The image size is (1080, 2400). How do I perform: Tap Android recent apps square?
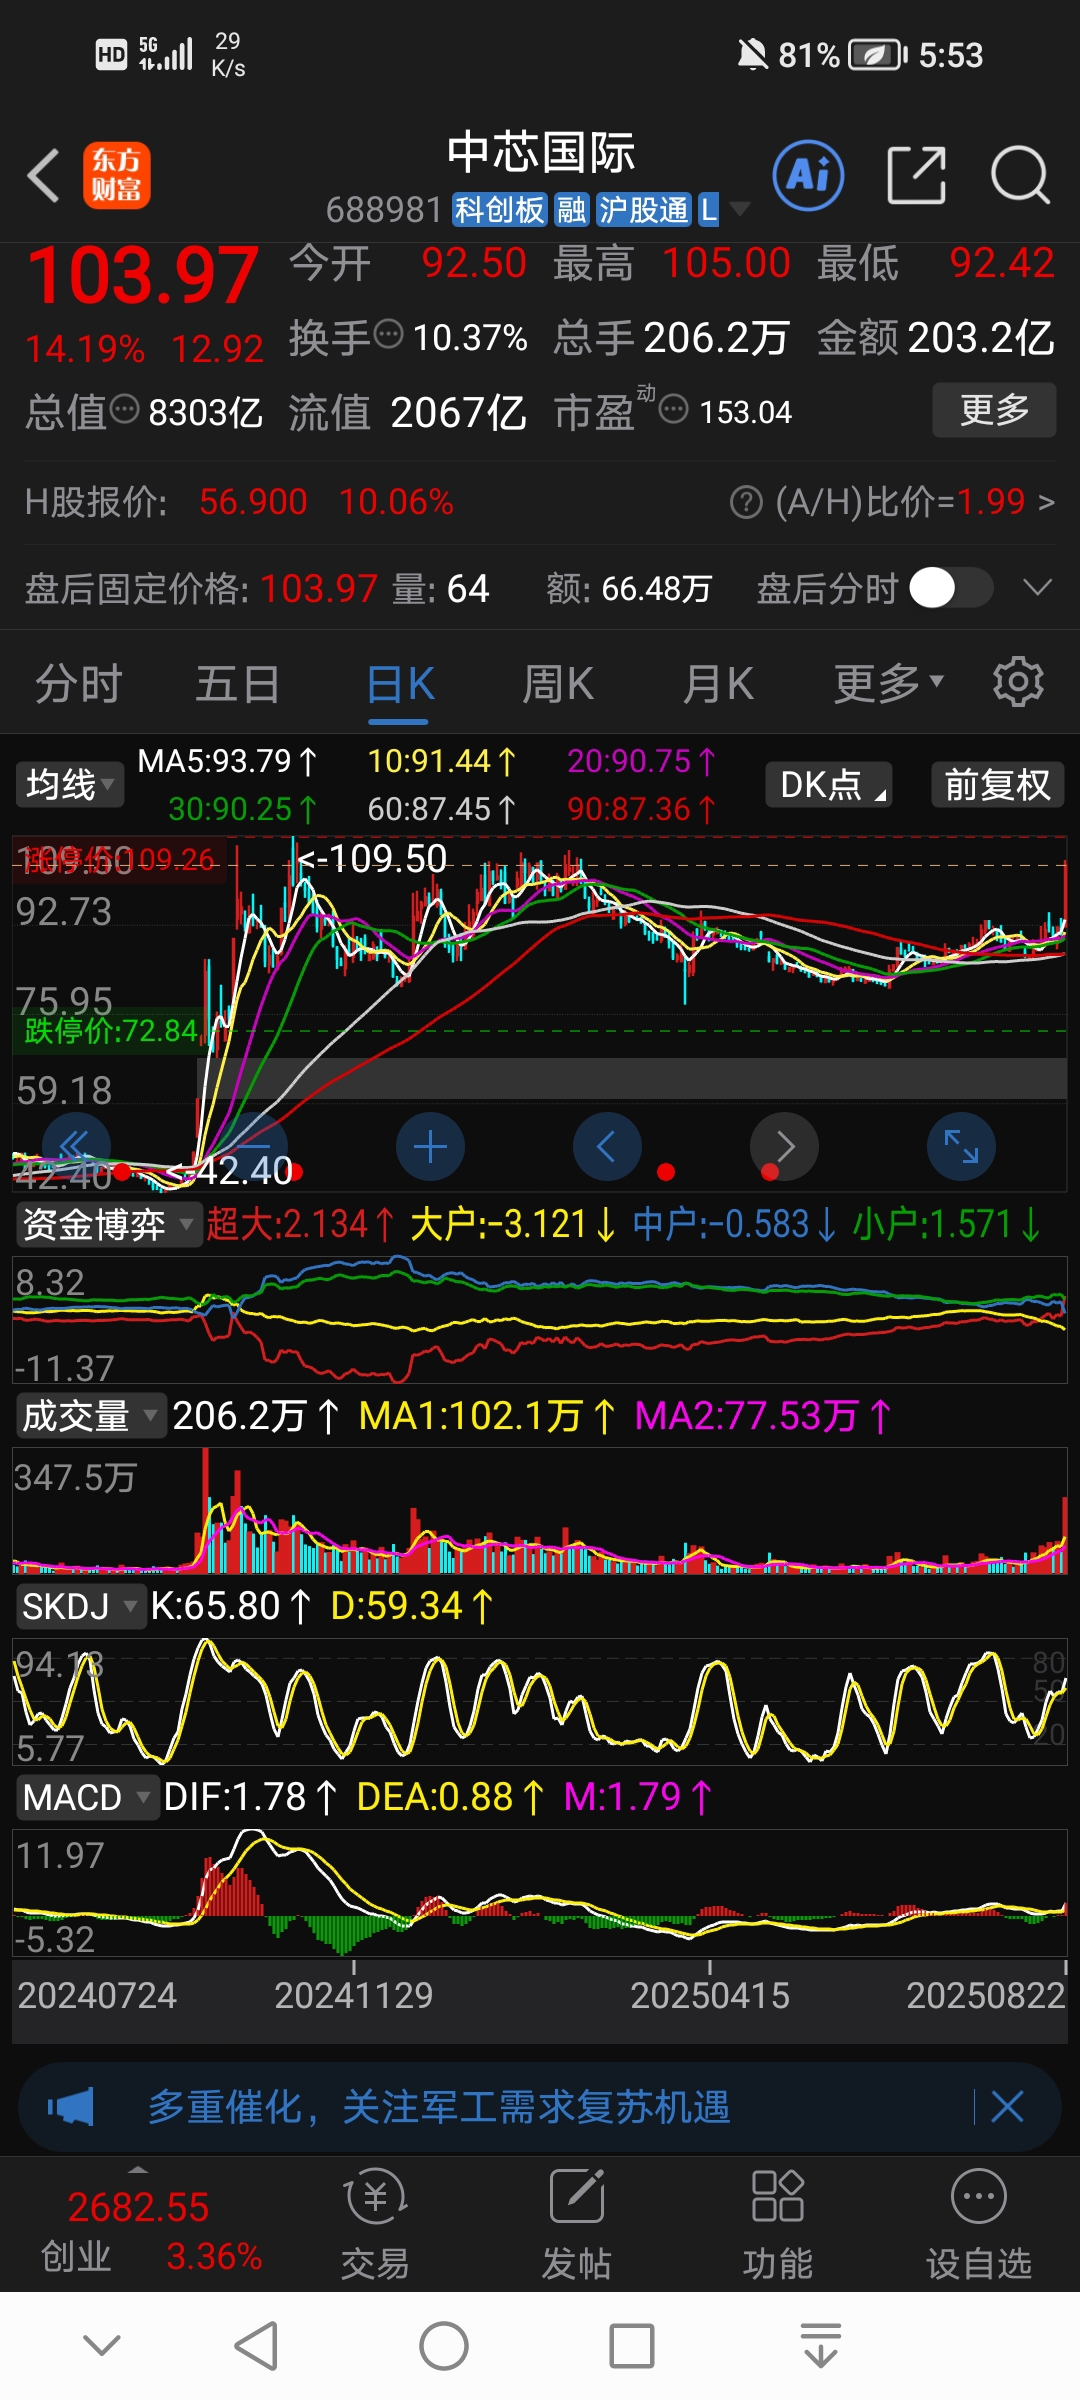click(x=632, y=2346)
